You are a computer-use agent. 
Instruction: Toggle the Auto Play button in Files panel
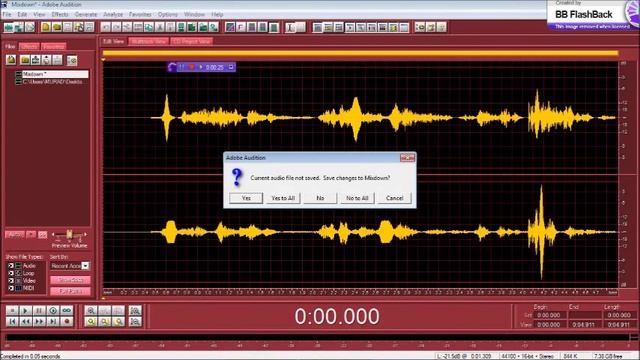[x=15, y=234]
